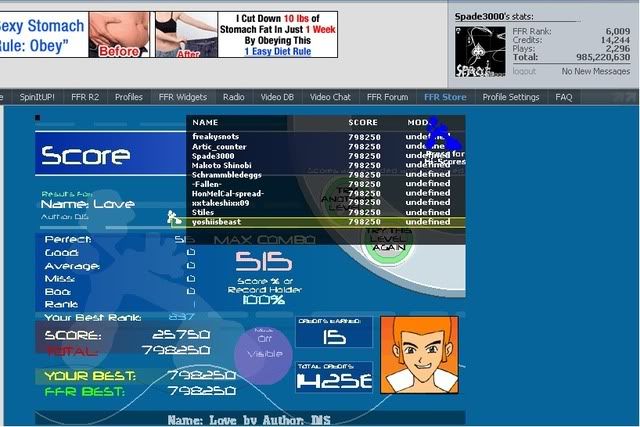Viewport: 640px width, 427px height.
Task: Click the Spade3000 profile avatar image
Action: [x=480, y=48]
